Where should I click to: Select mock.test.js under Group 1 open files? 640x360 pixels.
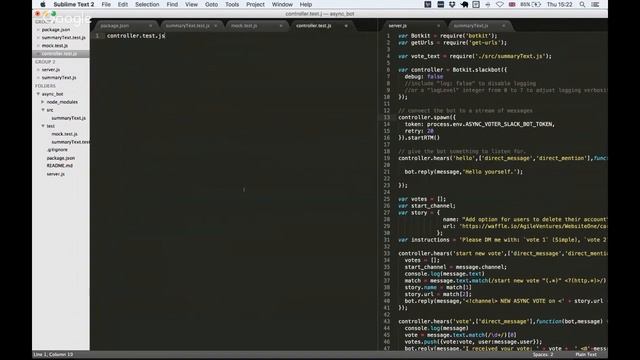55,46
